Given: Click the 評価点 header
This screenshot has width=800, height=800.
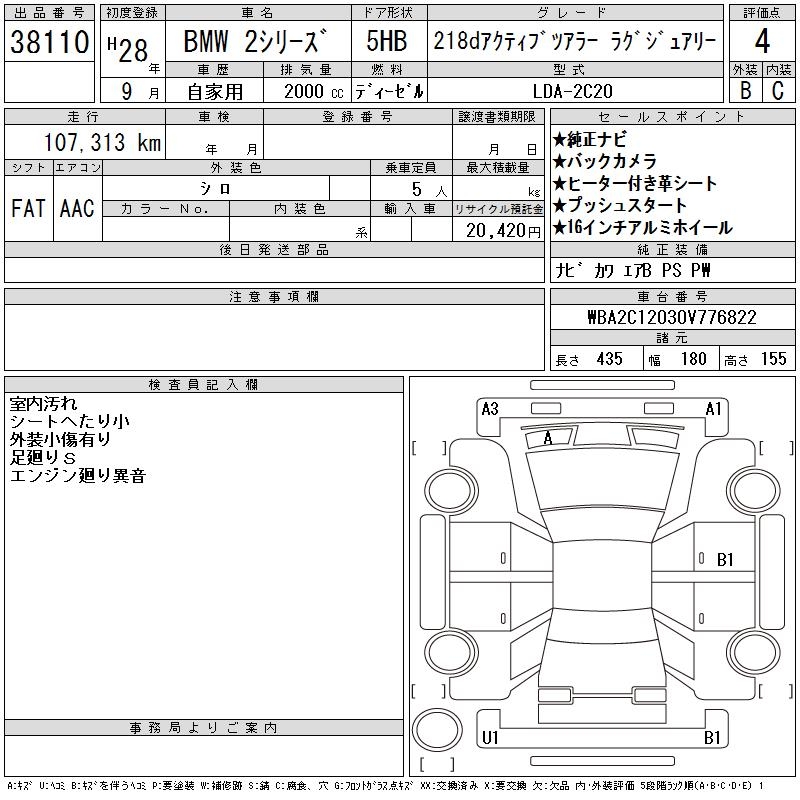Looking at the screenshot, I should [x=762, y=13].
